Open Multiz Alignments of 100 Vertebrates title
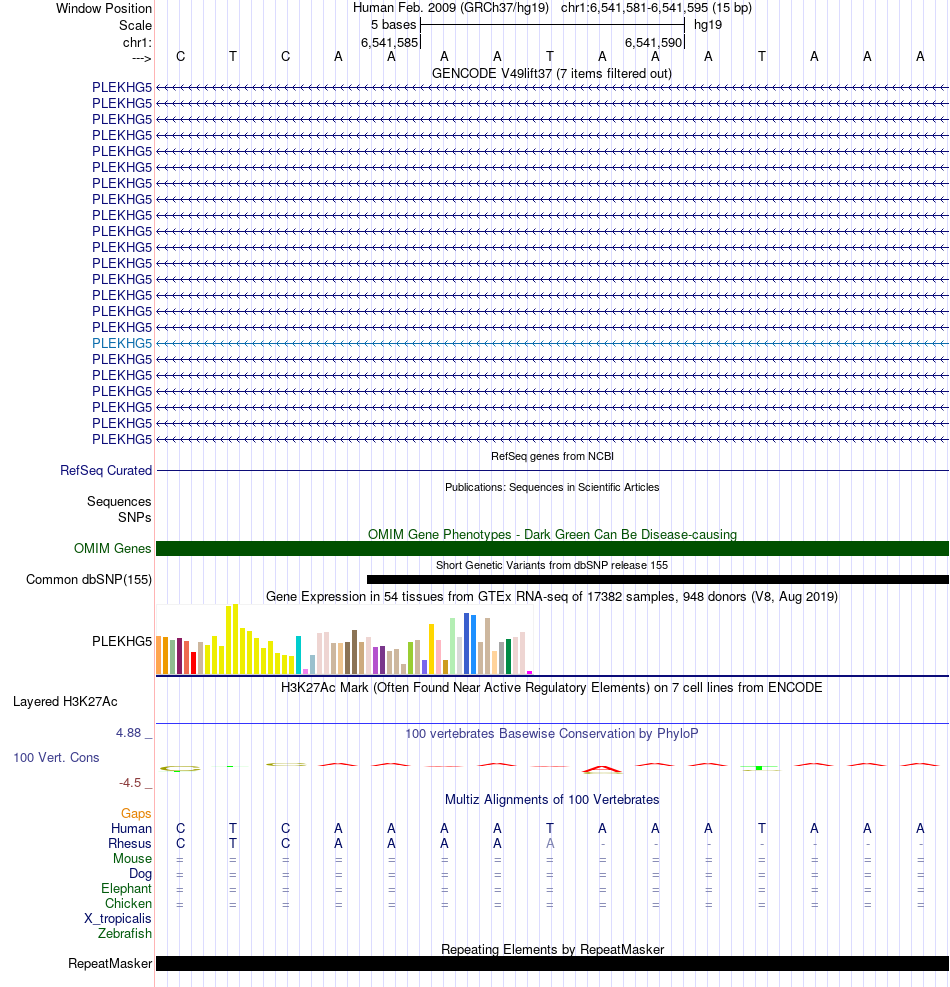Viewport: 950px width, 987px height. pos(552,799)
